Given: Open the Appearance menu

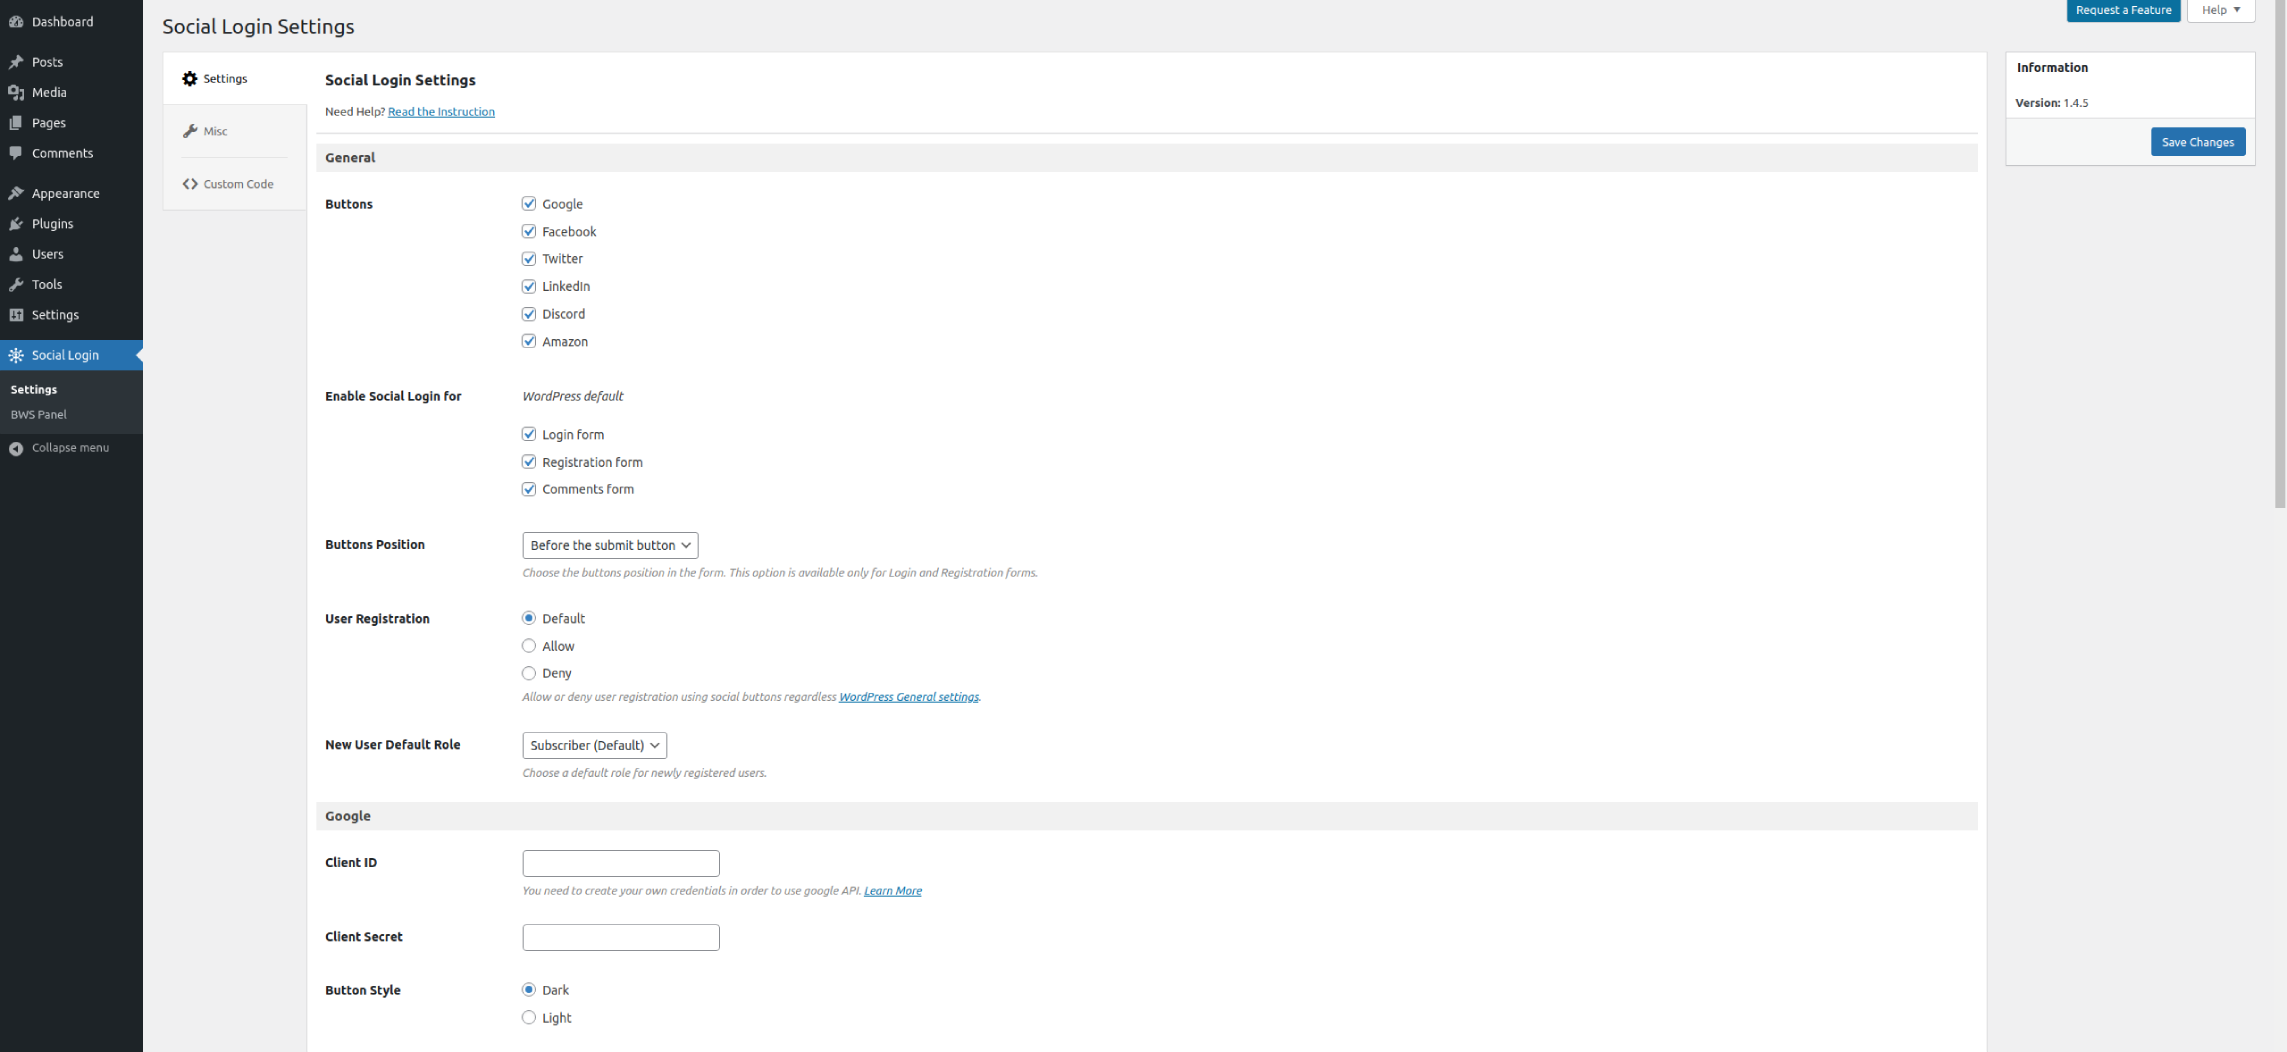Looking at the screenshot, I should pyautogui.click(x=71, y=193).
